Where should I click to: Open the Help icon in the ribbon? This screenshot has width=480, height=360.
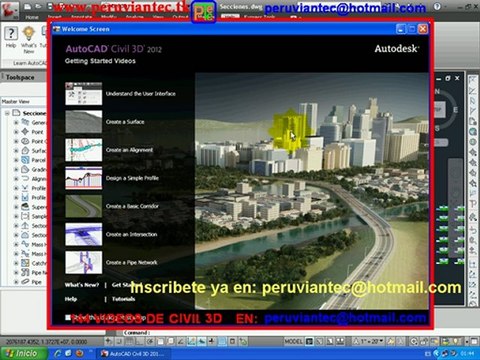tap(11, 33)
